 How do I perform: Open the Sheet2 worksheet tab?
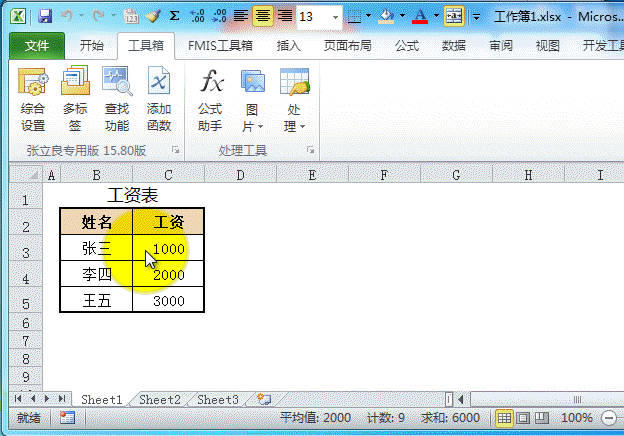click(x=160, y=399)
